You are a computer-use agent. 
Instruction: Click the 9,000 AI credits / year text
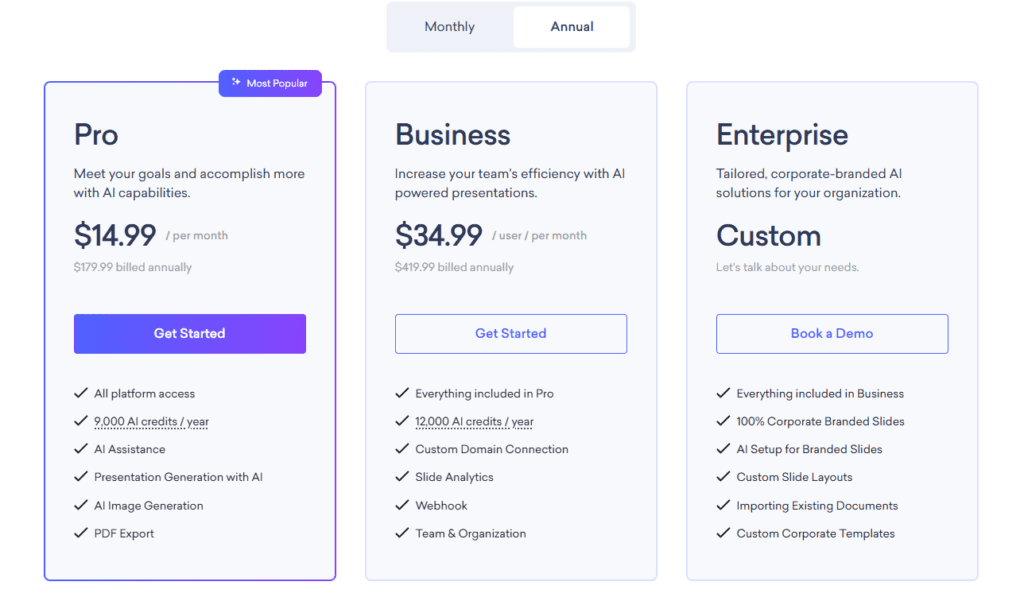pyautogui.click(x=151, y=422)
